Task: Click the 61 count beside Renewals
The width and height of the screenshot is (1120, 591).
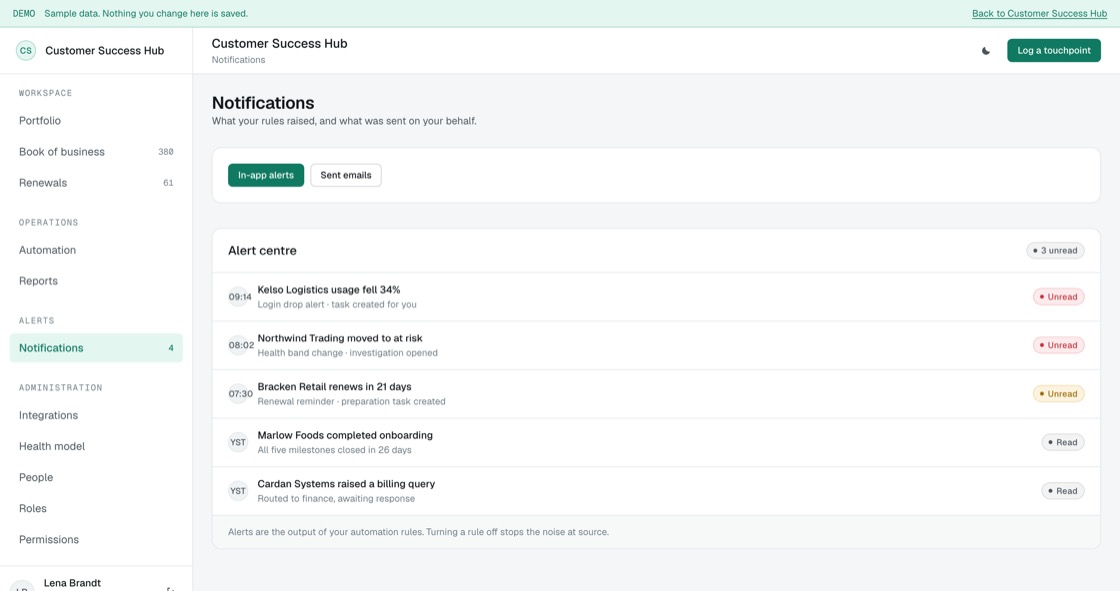Action: pyautogui.click(x=168, y=183)
